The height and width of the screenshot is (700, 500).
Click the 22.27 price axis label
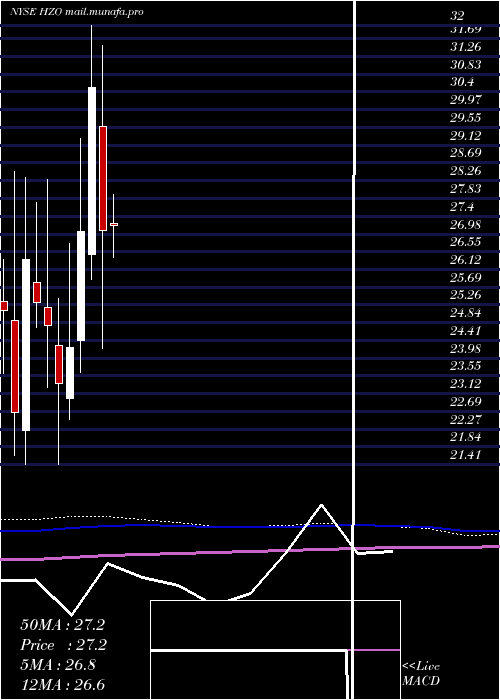[x=466, y=419]
